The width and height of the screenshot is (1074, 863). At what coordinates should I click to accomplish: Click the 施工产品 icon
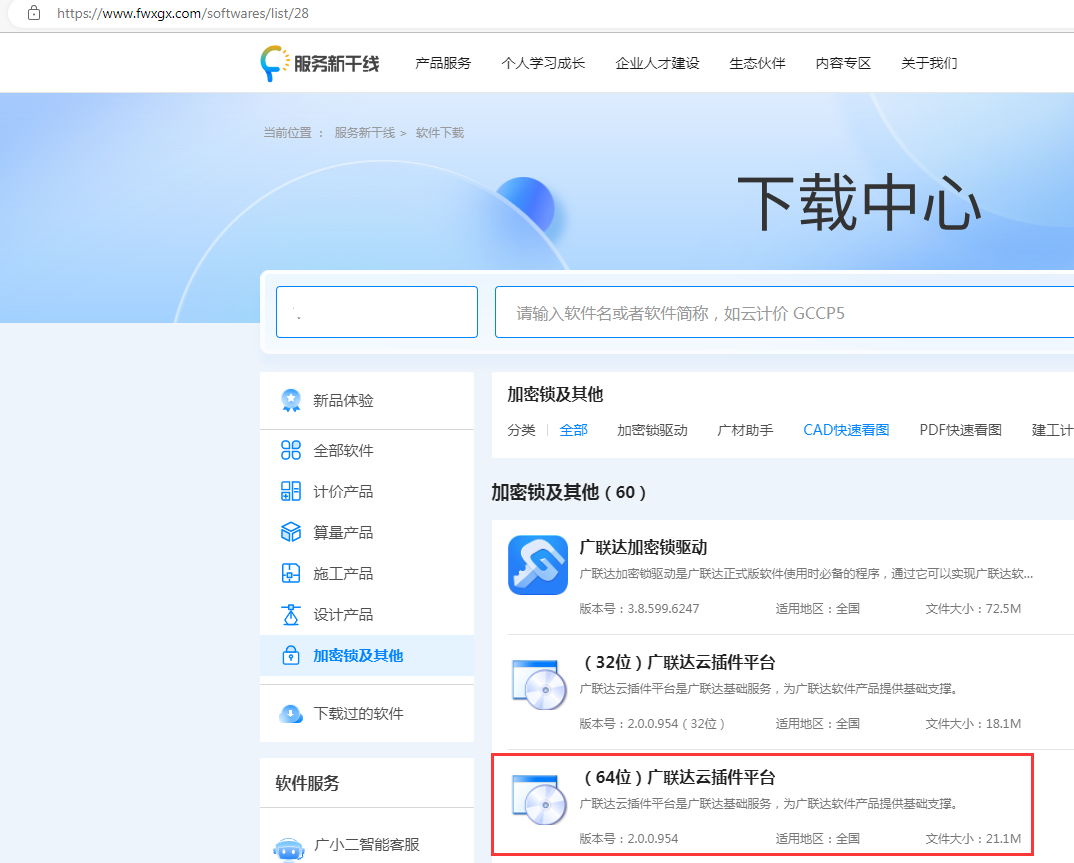point(291,574)
